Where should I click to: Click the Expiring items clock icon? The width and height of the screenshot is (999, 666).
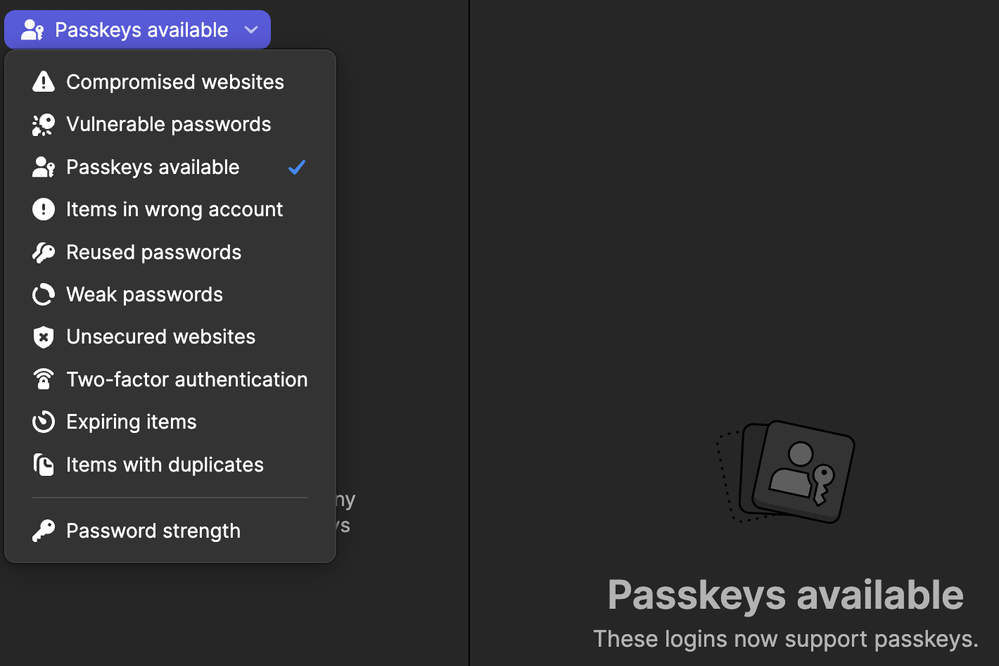tap(43, 422)
